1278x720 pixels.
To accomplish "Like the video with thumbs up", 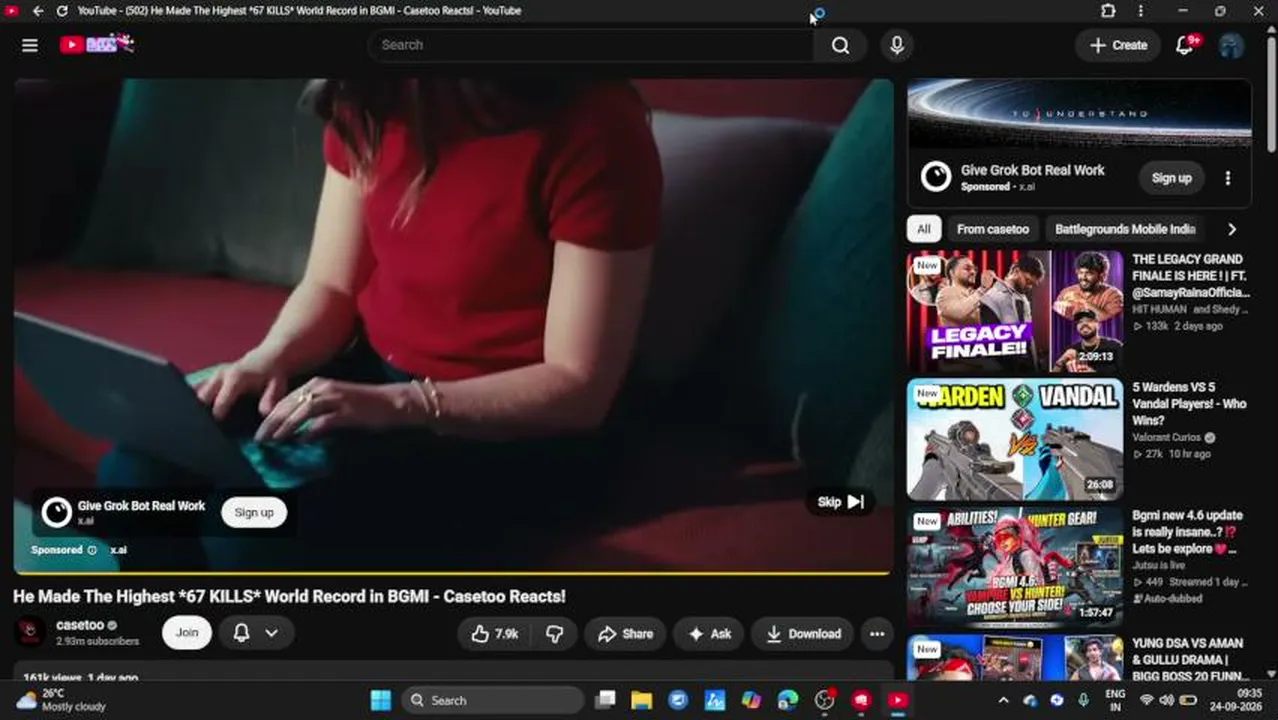I will pyautogui.click(x=494, y=633).
